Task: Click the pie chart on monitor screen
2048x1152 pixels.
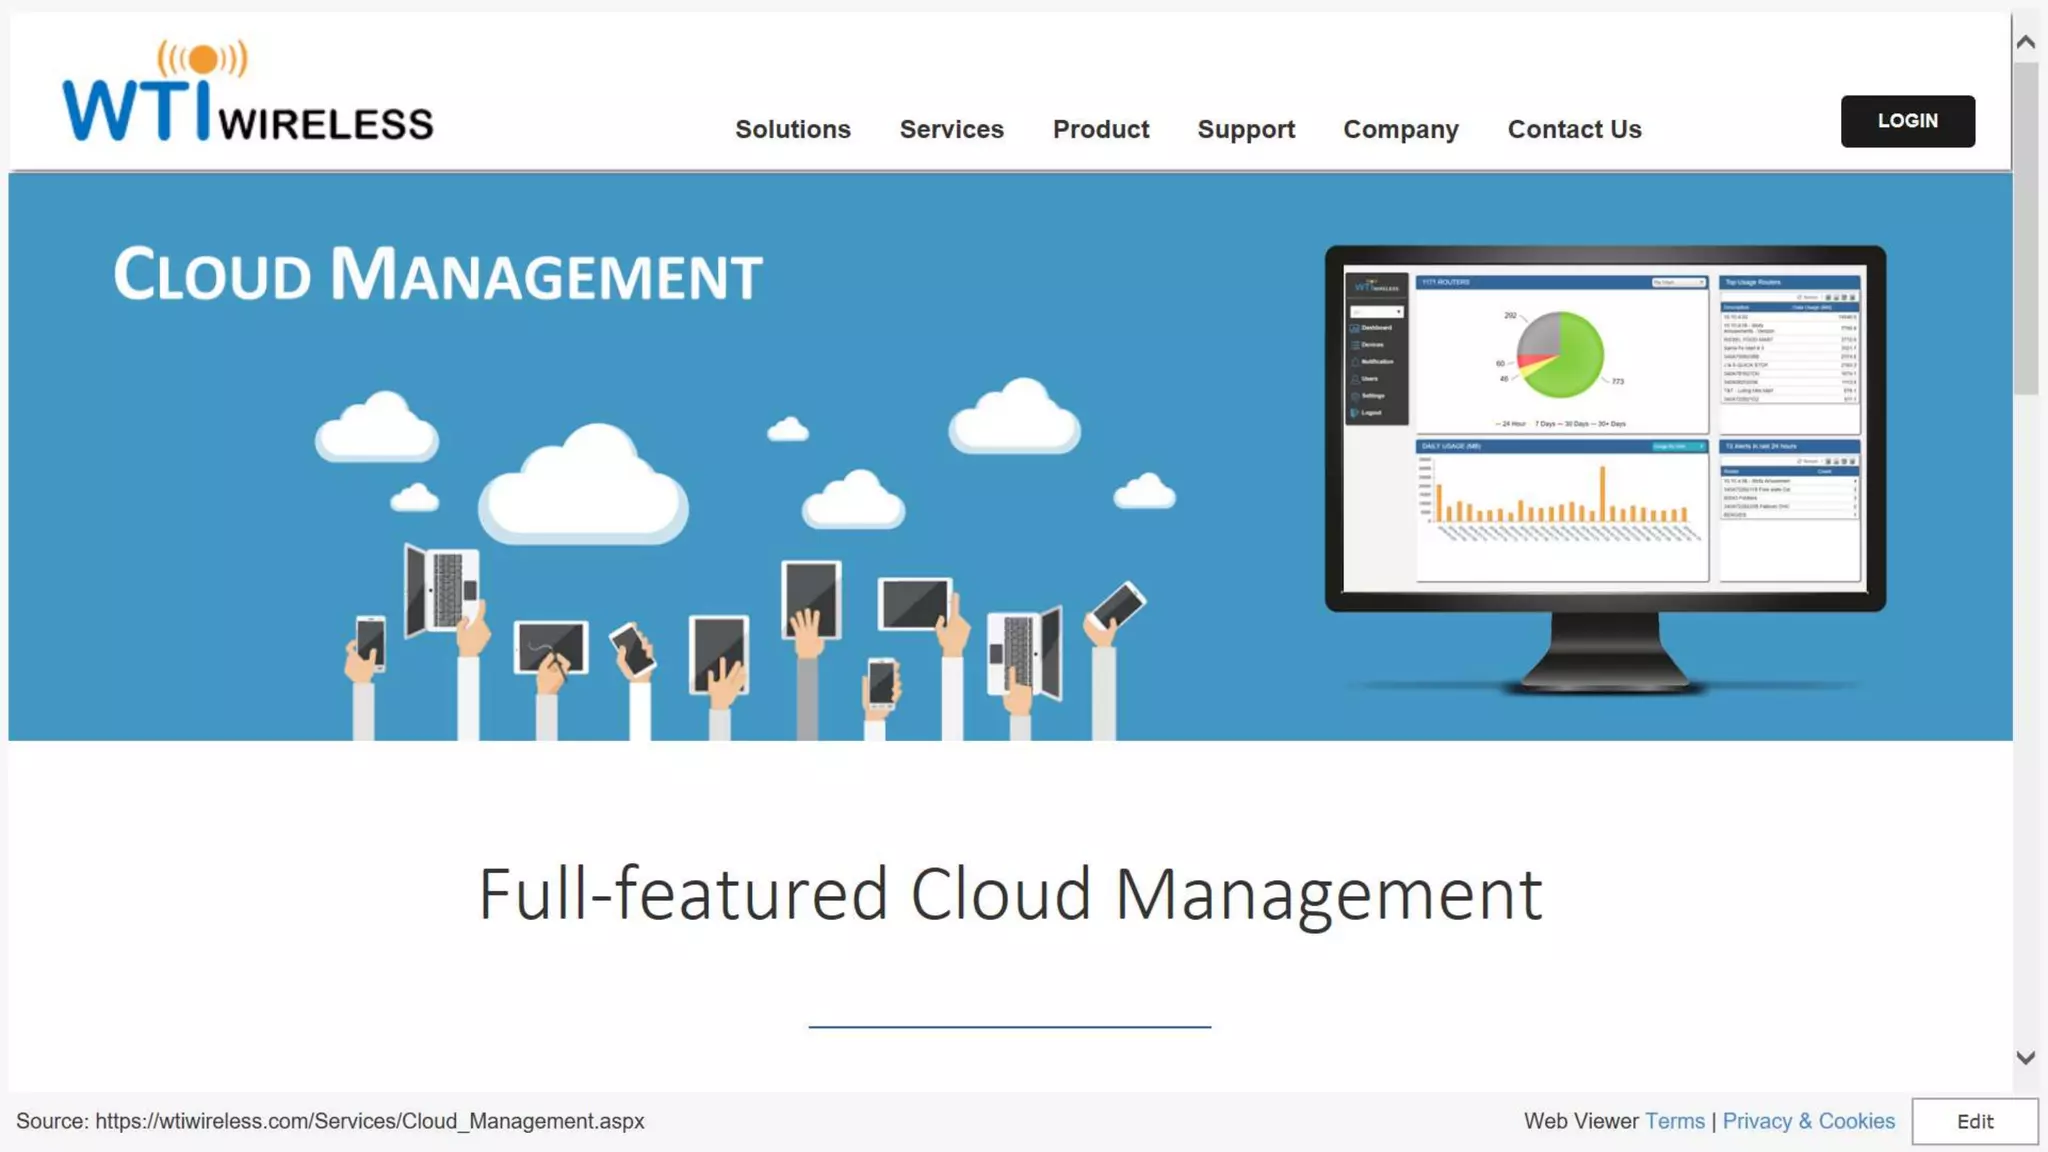Action: (x=1560, y=355)
